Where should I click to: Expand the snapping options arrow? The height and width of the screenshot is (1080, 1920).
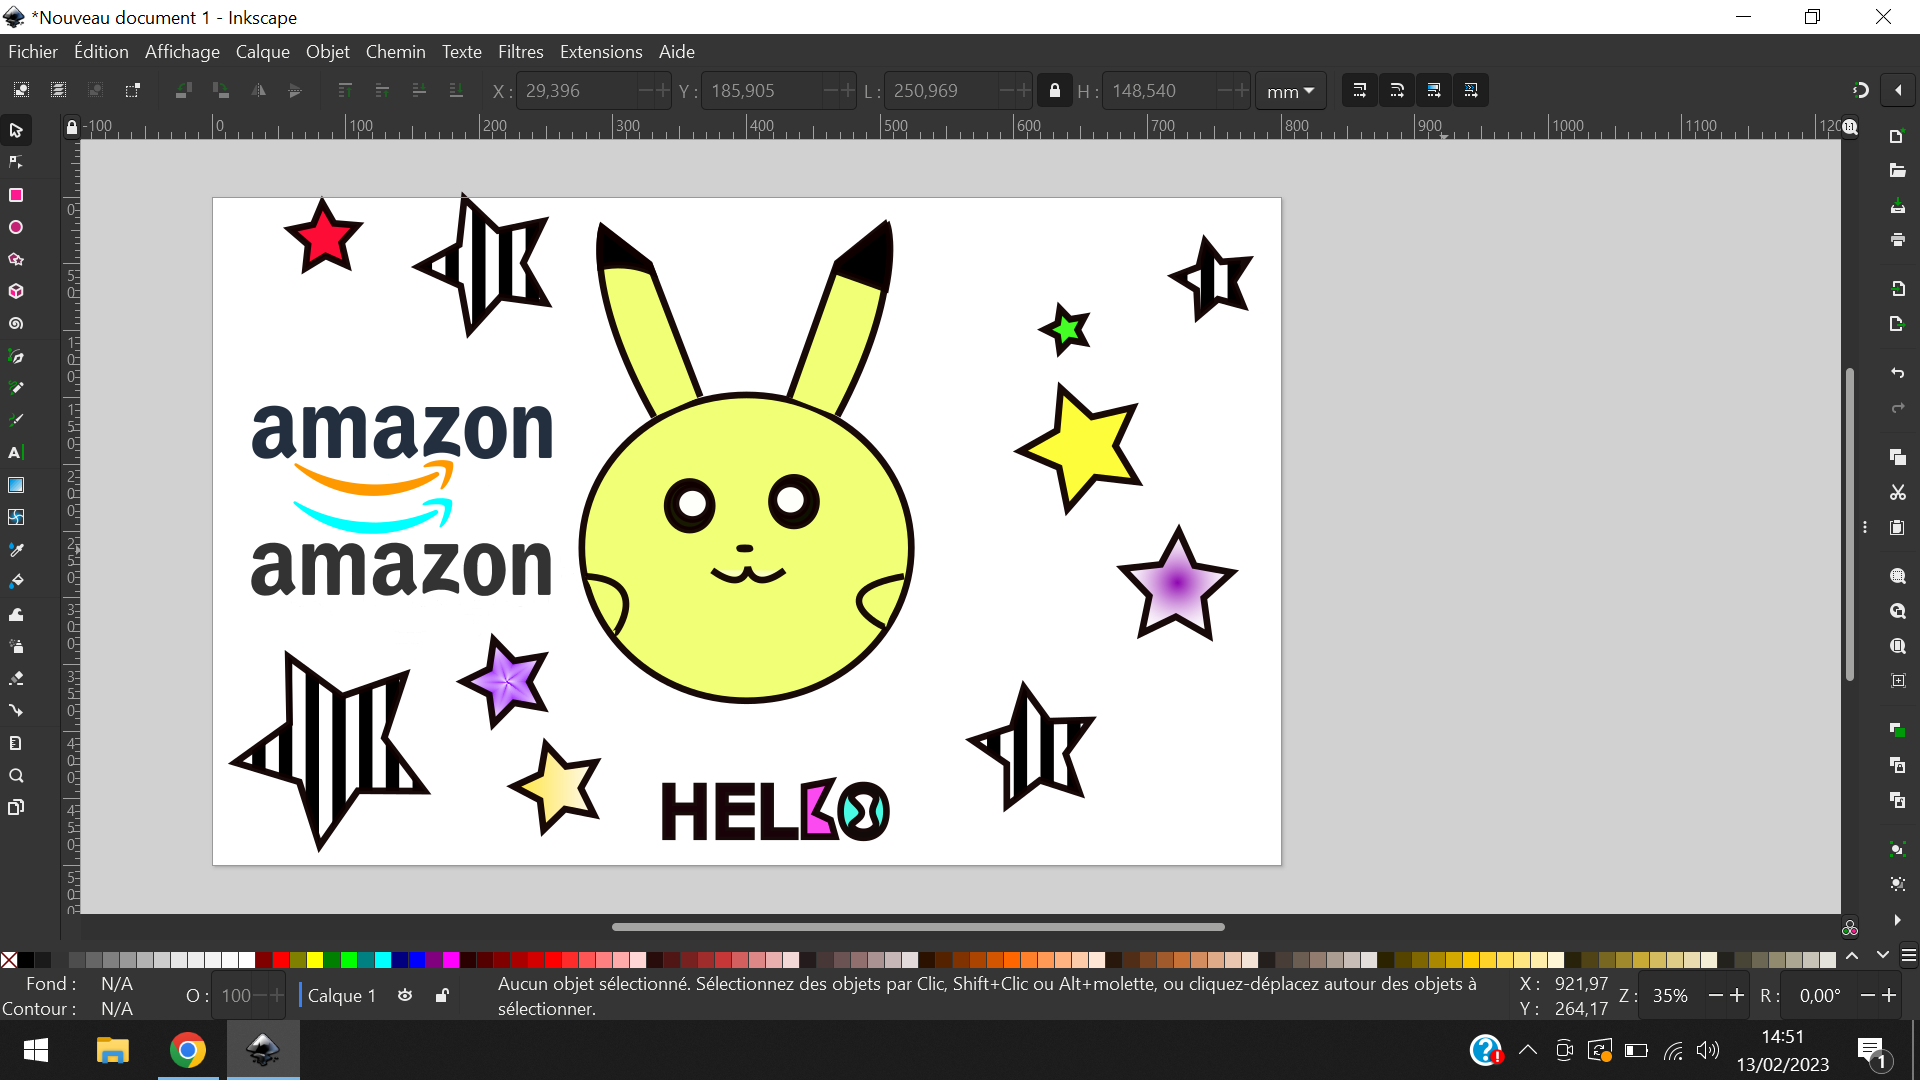[1898, 91]
